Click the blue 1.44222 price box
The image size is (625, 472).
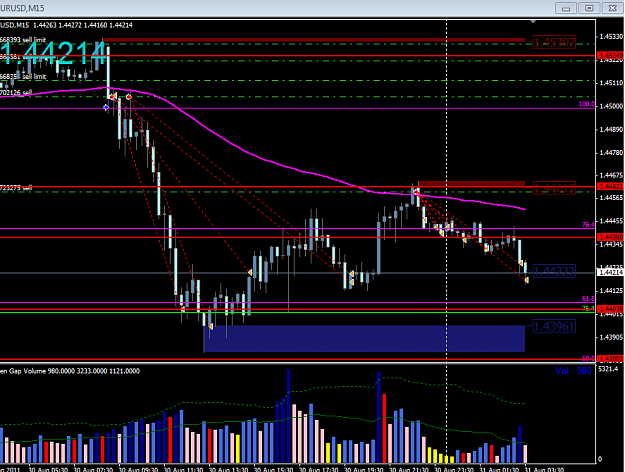pyautogui.click(x=554, y=271)
